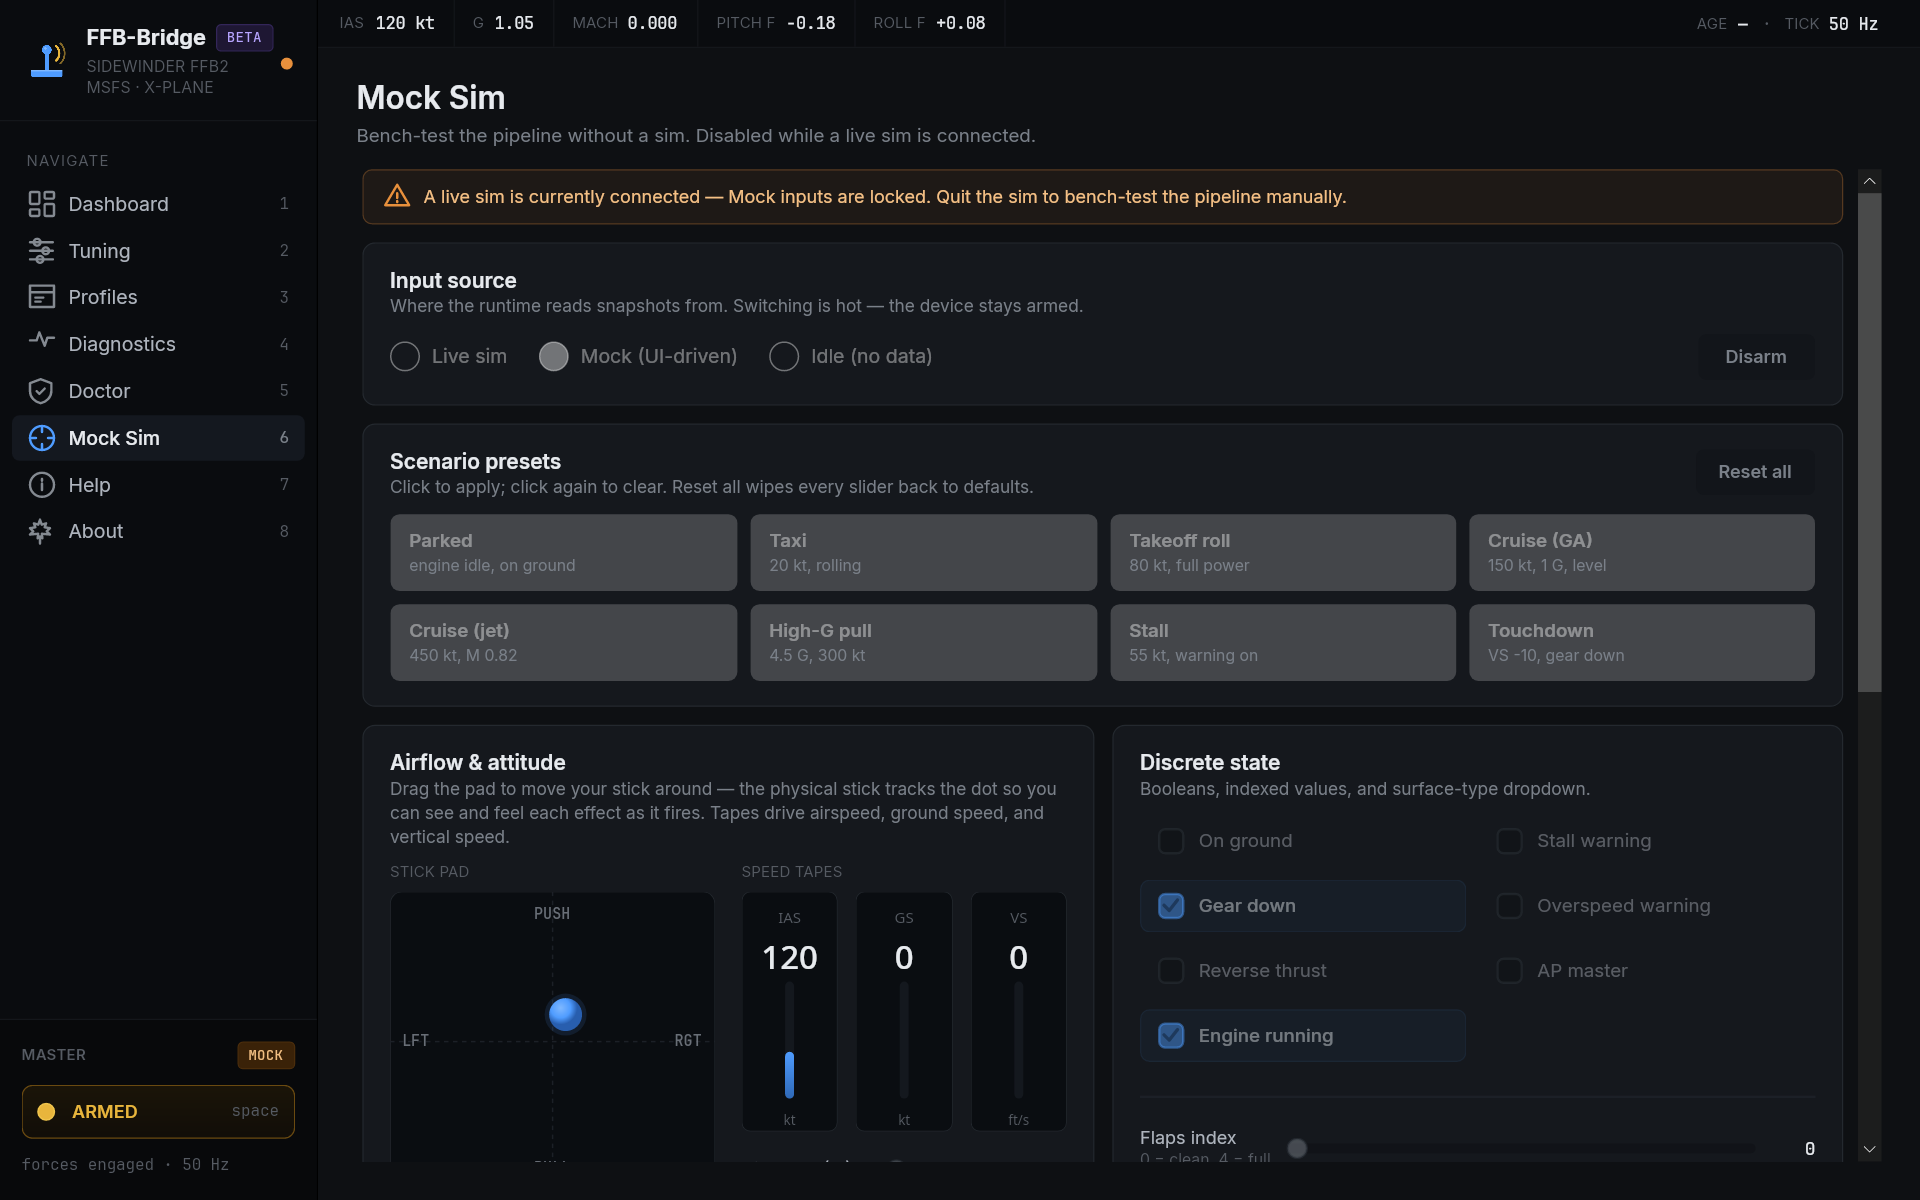Viewport: 1920px width, 1200px height.
Task: Click the Tuning sliders icon
Action: (x=41, y=251)
